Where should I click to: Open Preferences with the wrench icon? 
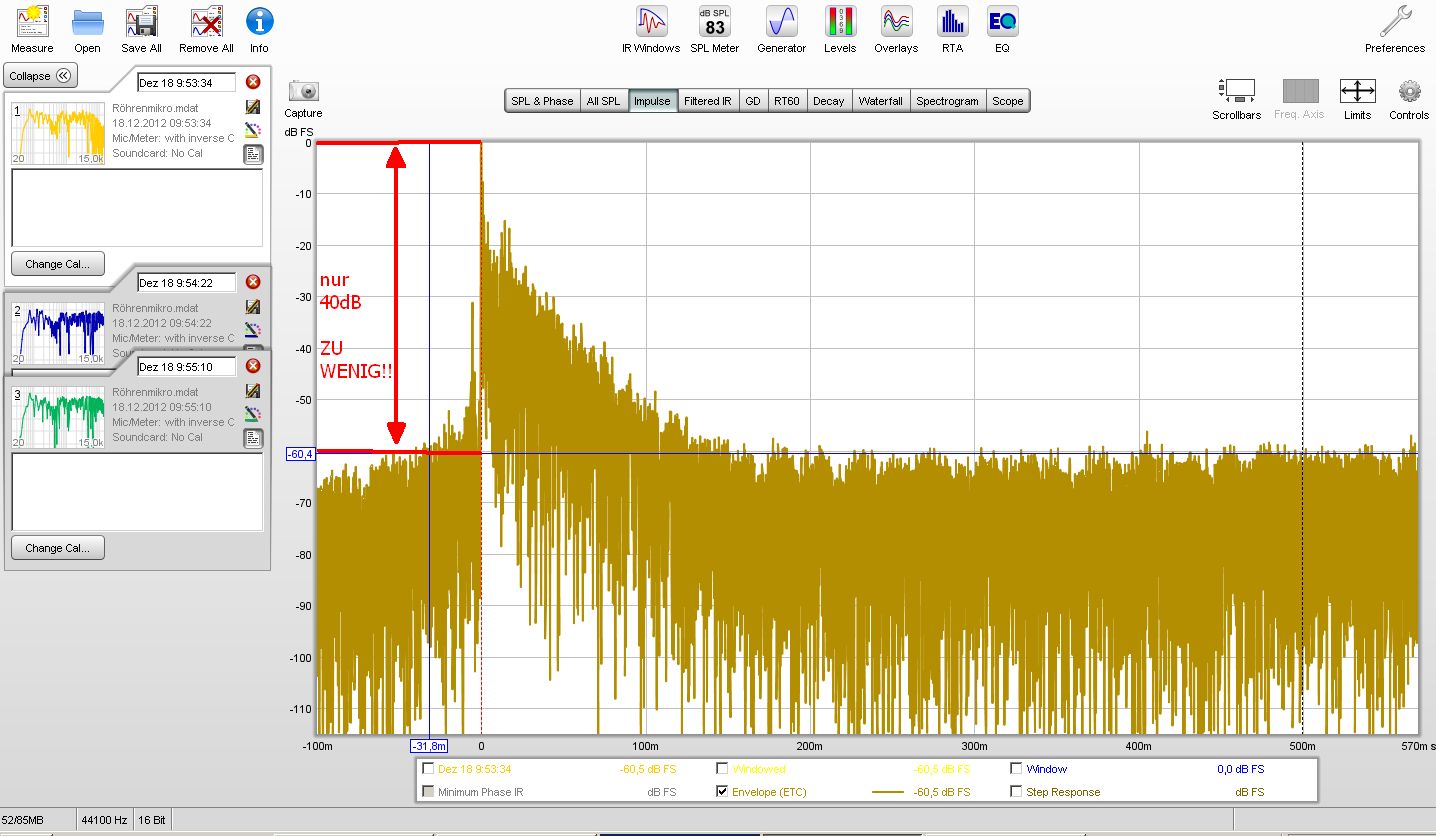click(x=1395, y=28)
